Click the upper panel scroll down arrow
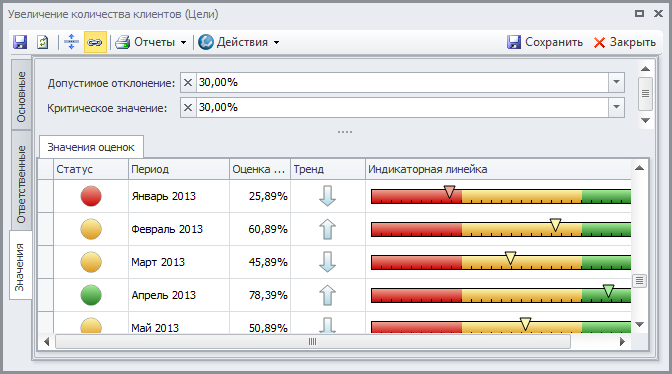Image resolution: width=672 pixels, height=374 pixels. (645, 121)
